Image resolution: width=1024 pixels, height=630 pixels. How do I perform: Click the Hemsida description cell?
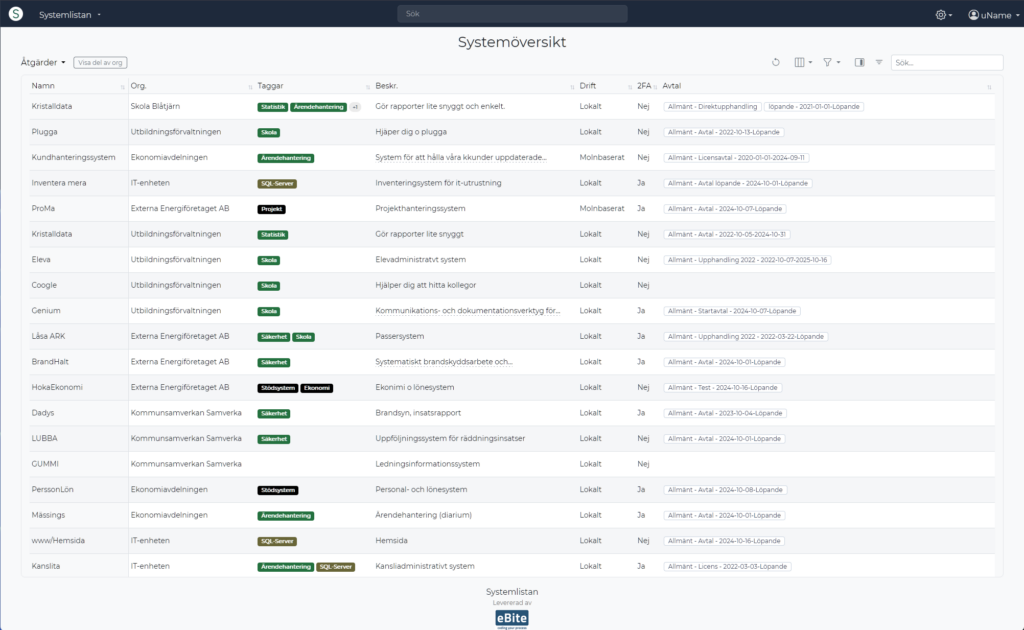pyautogui.click(x=391, y=541)
